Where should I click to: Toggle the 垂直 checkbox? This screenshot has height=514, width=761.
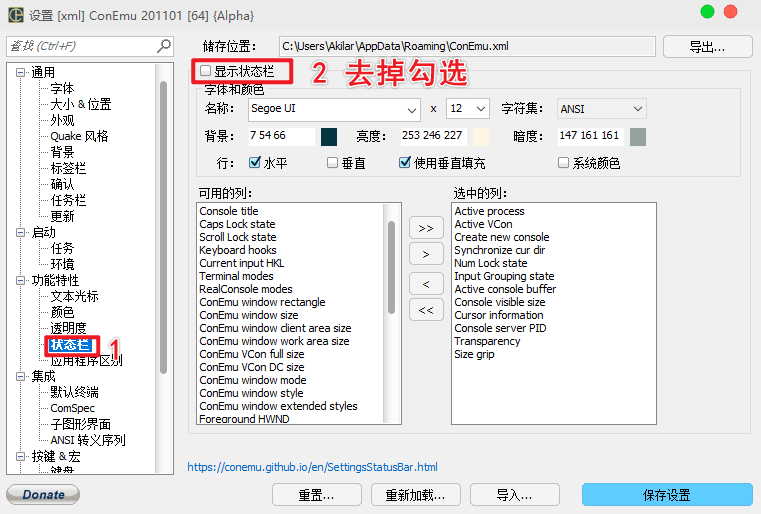click(x=333, y=163)
